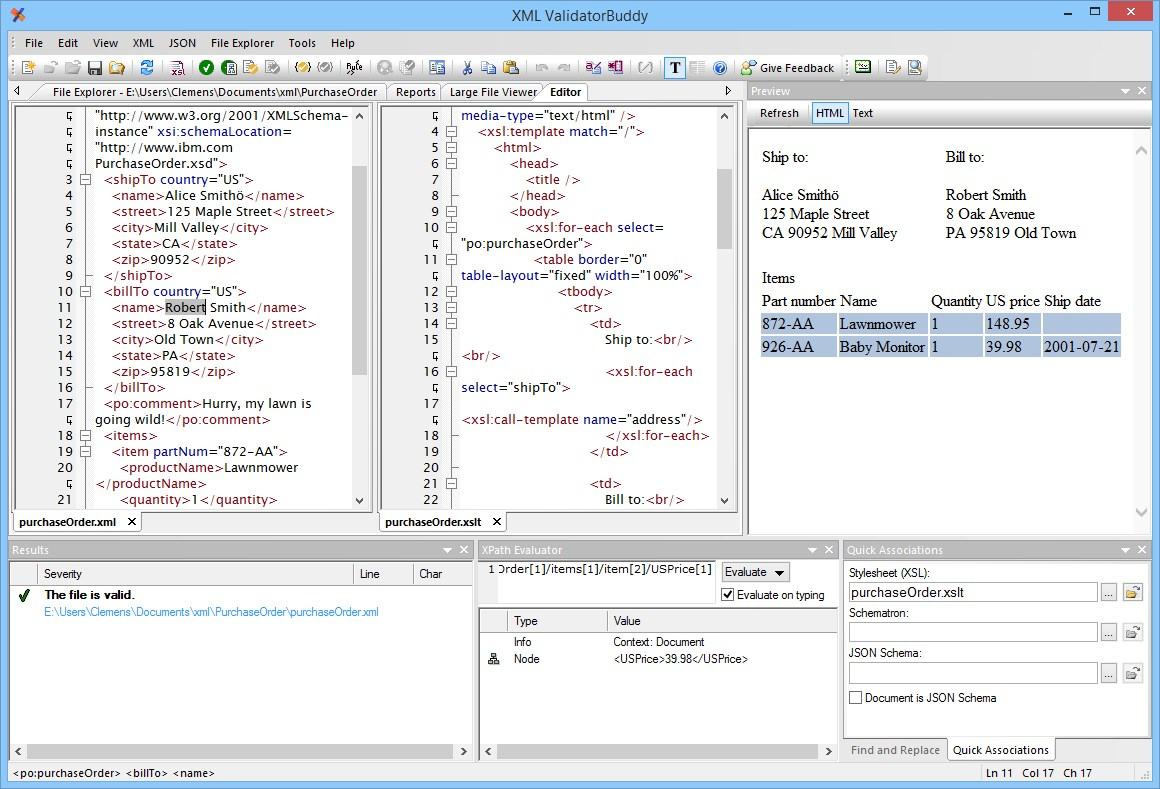The height and width of the screenshot is (789, 1160).
Task: Click the Save floppy disk icon
Action: click(x=95, y=68)
